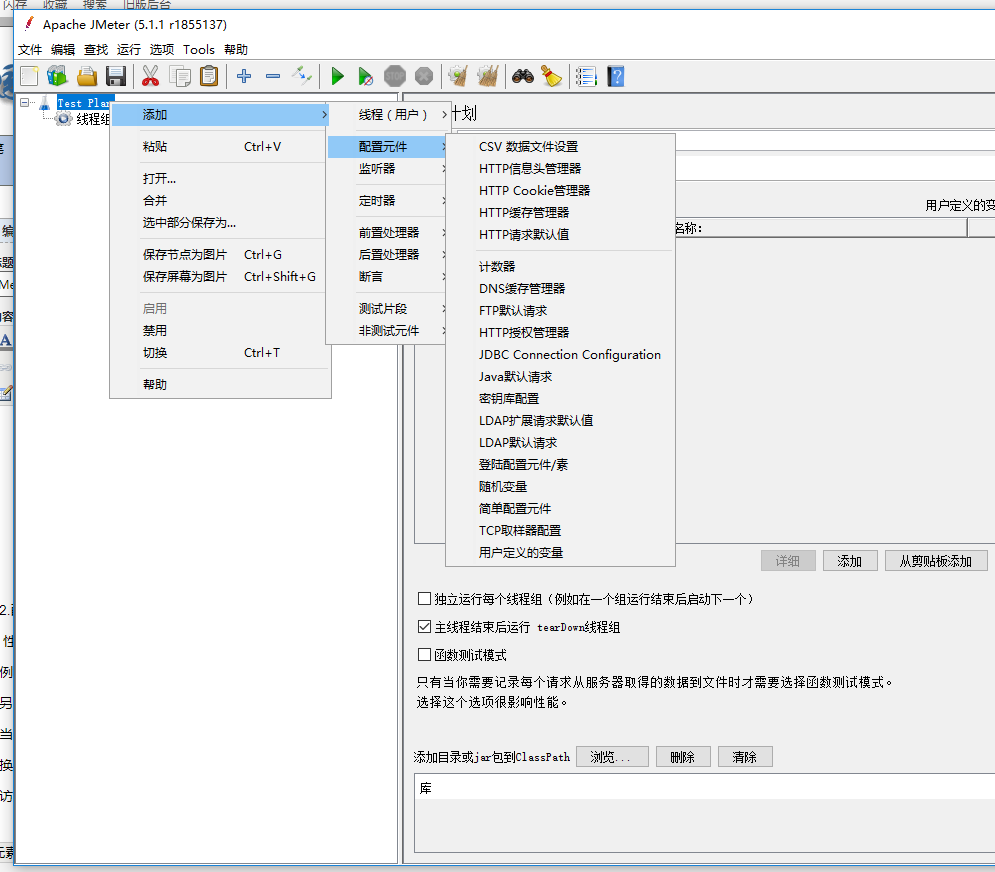995x872 pixels.
Task: Click the Clear results broom icon
Action: pos(458,77)
